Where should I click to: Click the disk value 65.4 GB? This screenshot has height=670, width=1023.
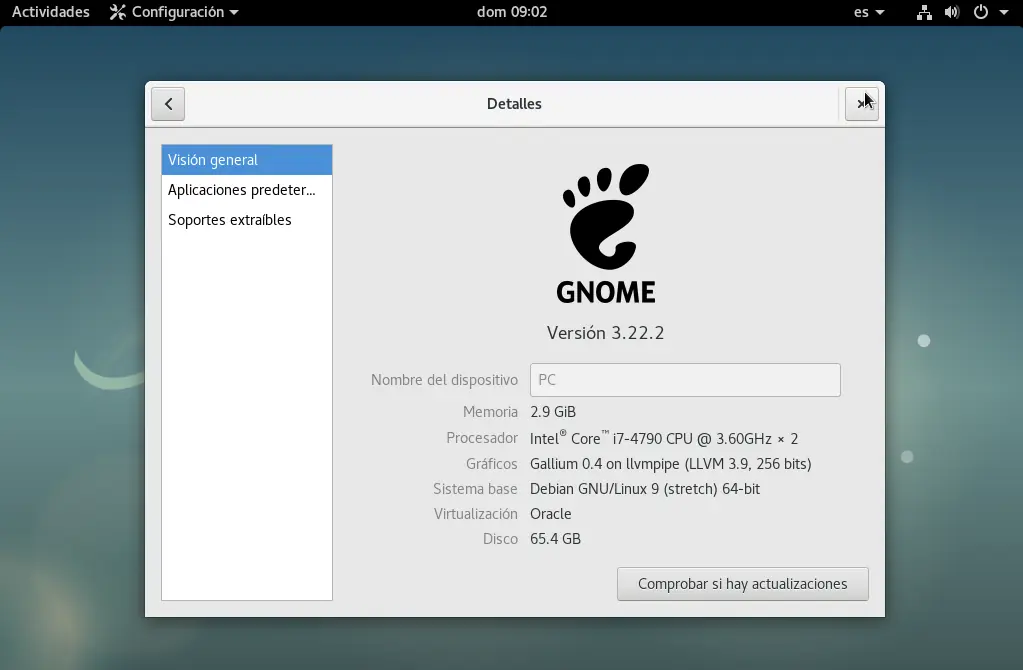click(555, 539)
